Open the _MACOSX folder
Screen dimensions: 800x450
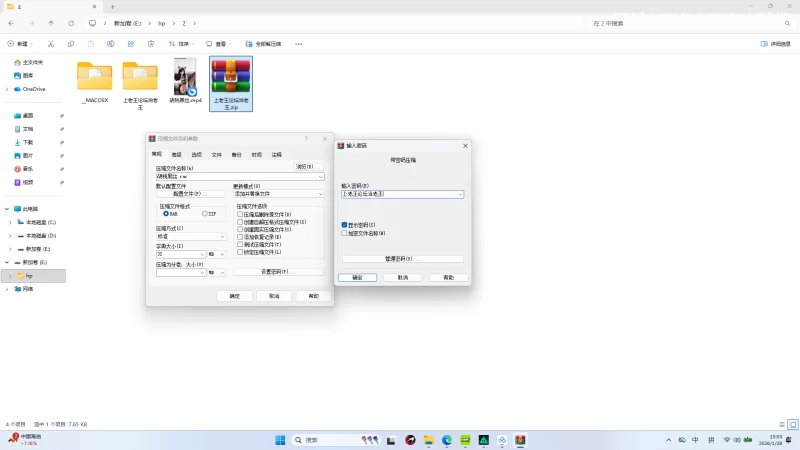pos(95,77)
